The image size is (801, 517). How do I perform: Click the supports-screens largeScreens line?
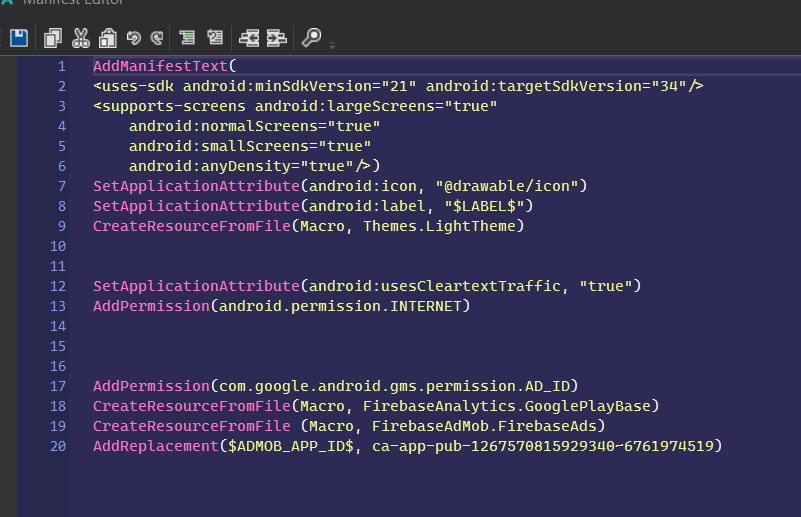295,106
